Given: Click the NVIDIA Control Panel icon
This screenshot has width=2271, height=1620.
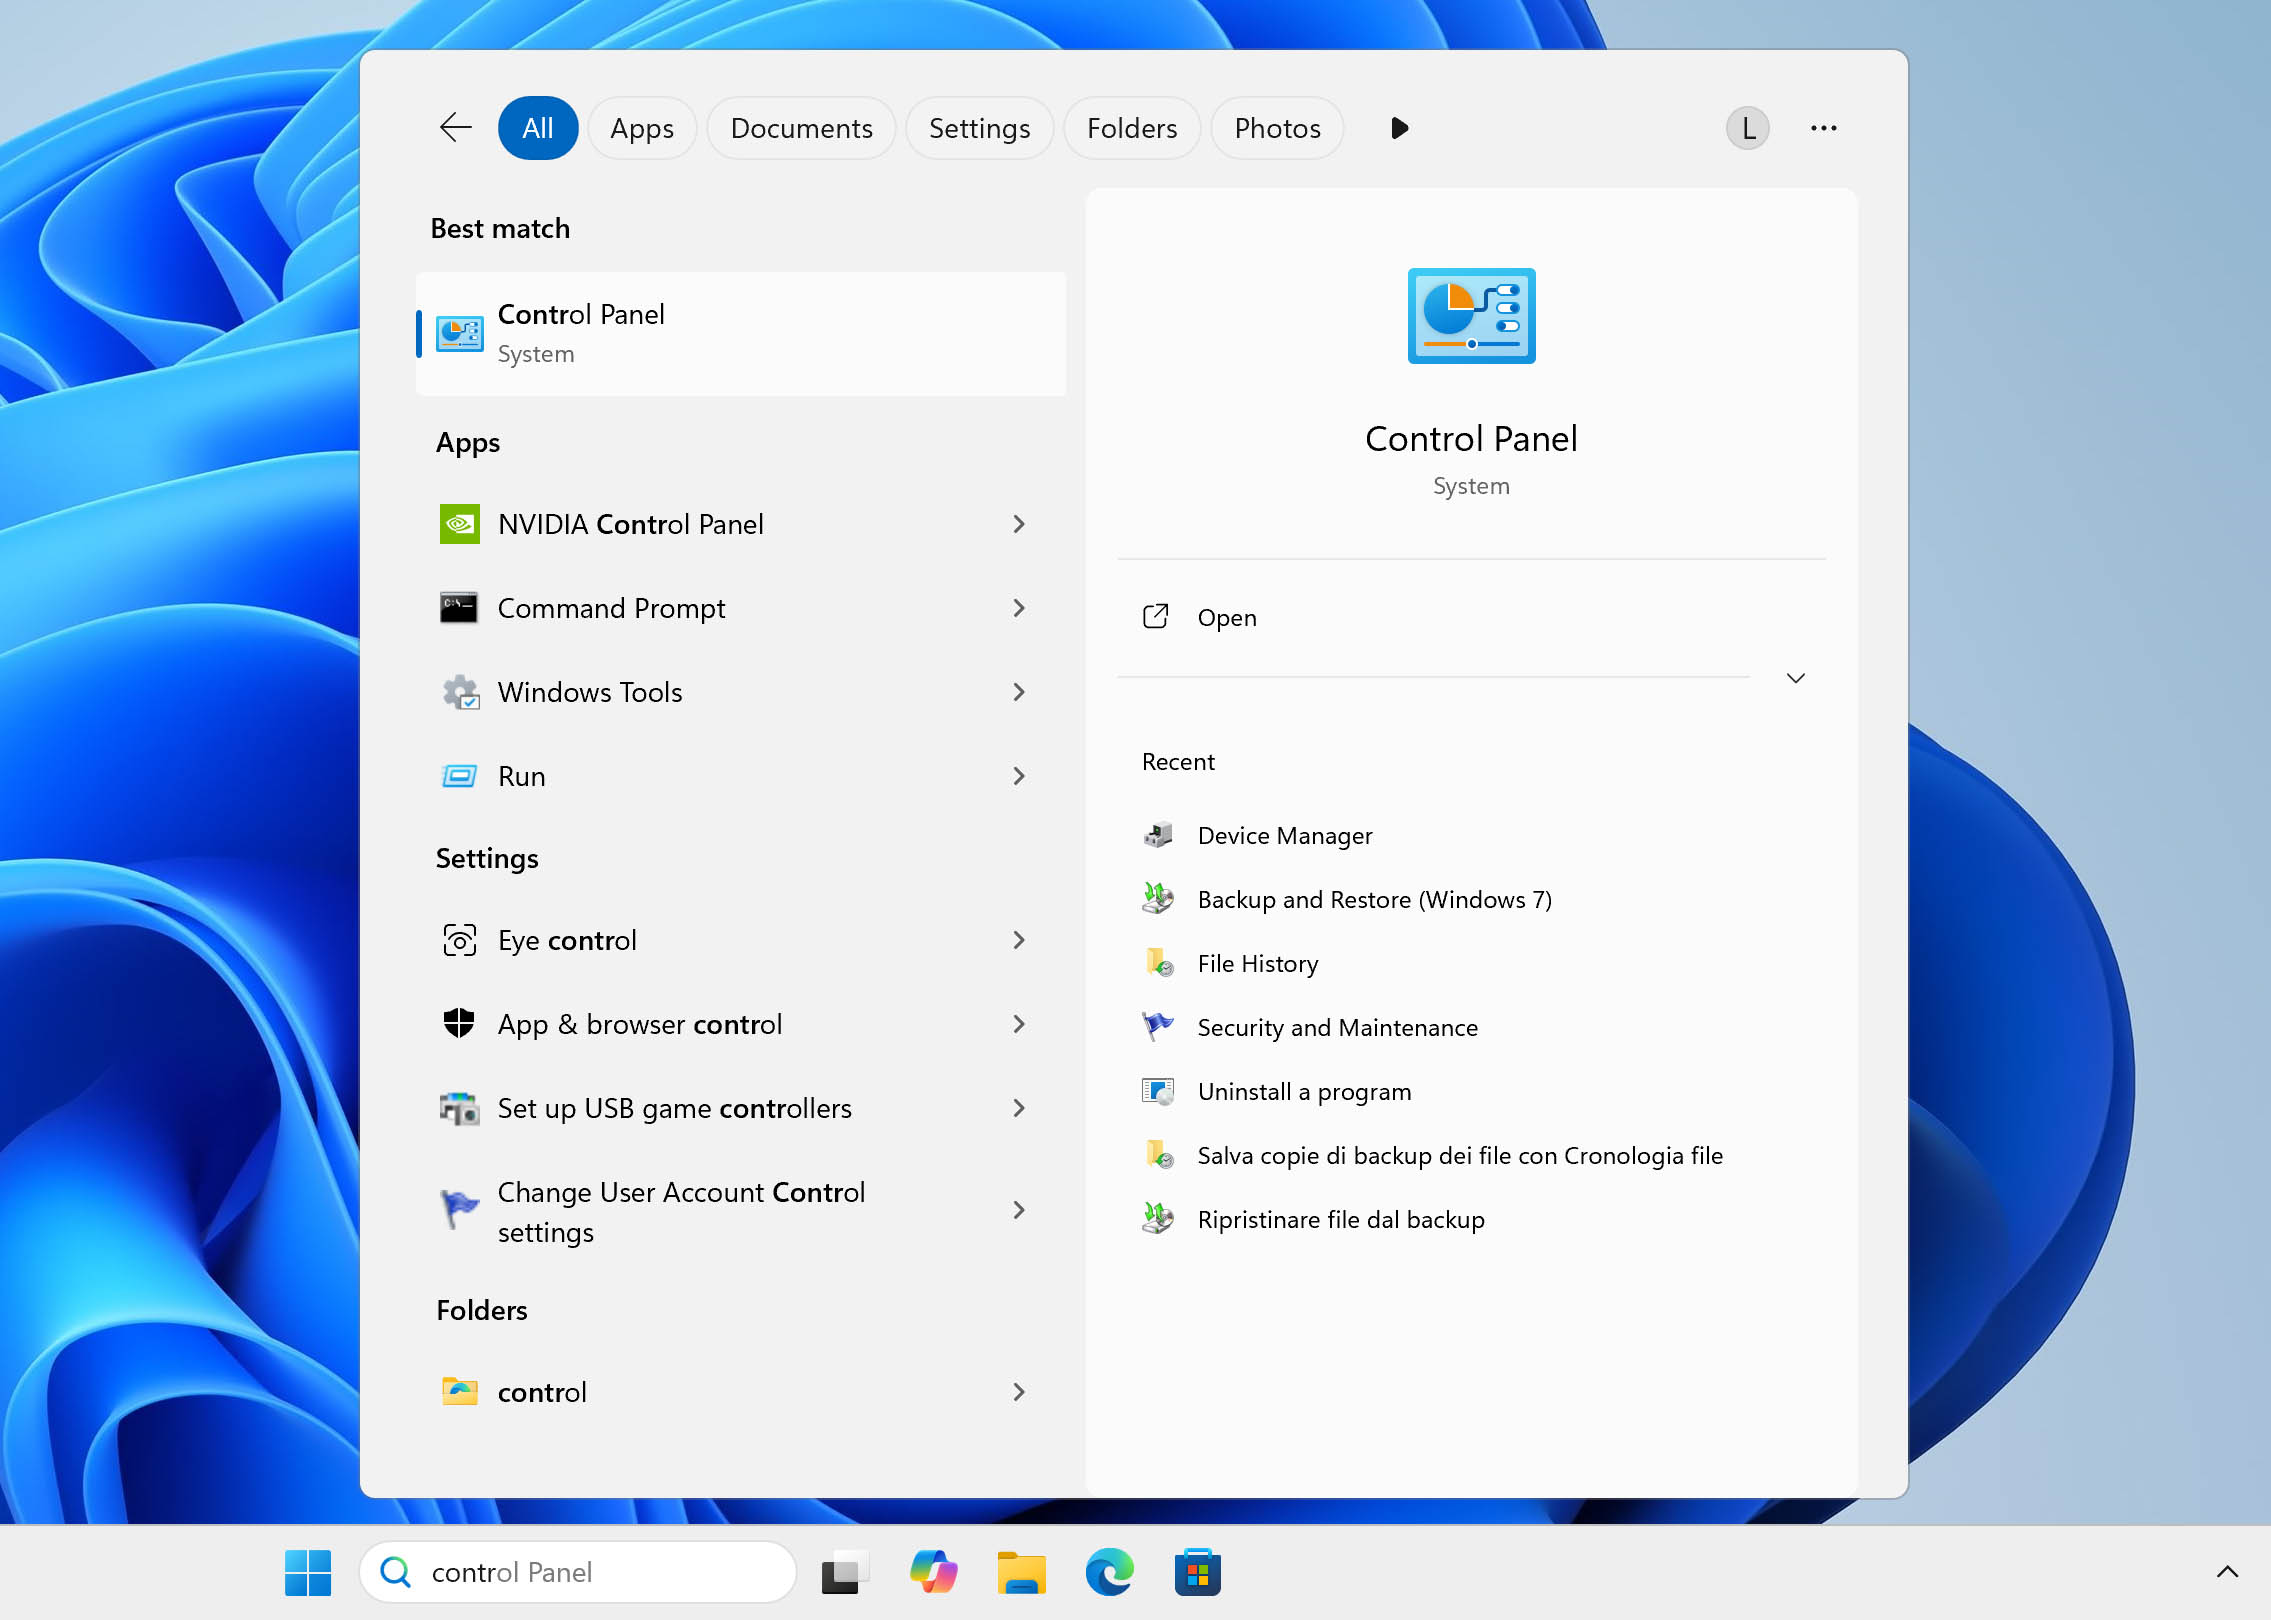Looking at the screenshot, I should pyautogui.click(x=459, y=524).
